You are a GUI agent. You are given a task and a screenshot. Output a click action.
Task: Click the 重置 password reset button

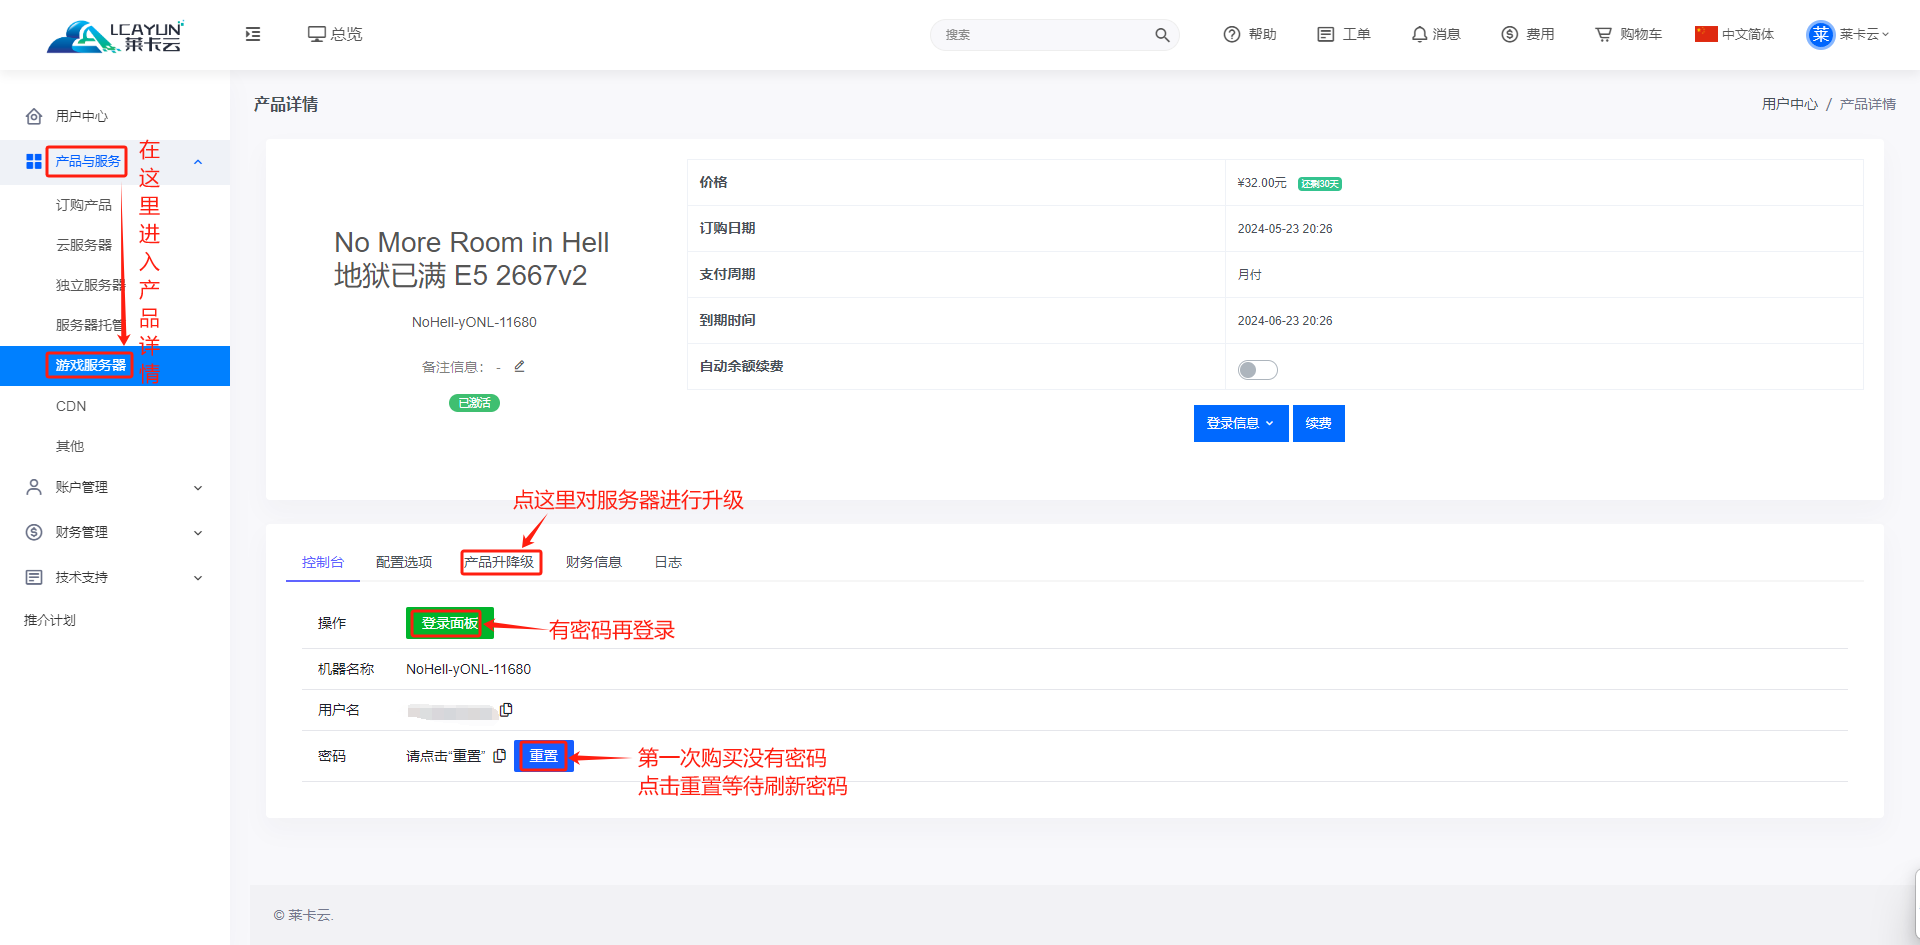(x=544, y=756)
